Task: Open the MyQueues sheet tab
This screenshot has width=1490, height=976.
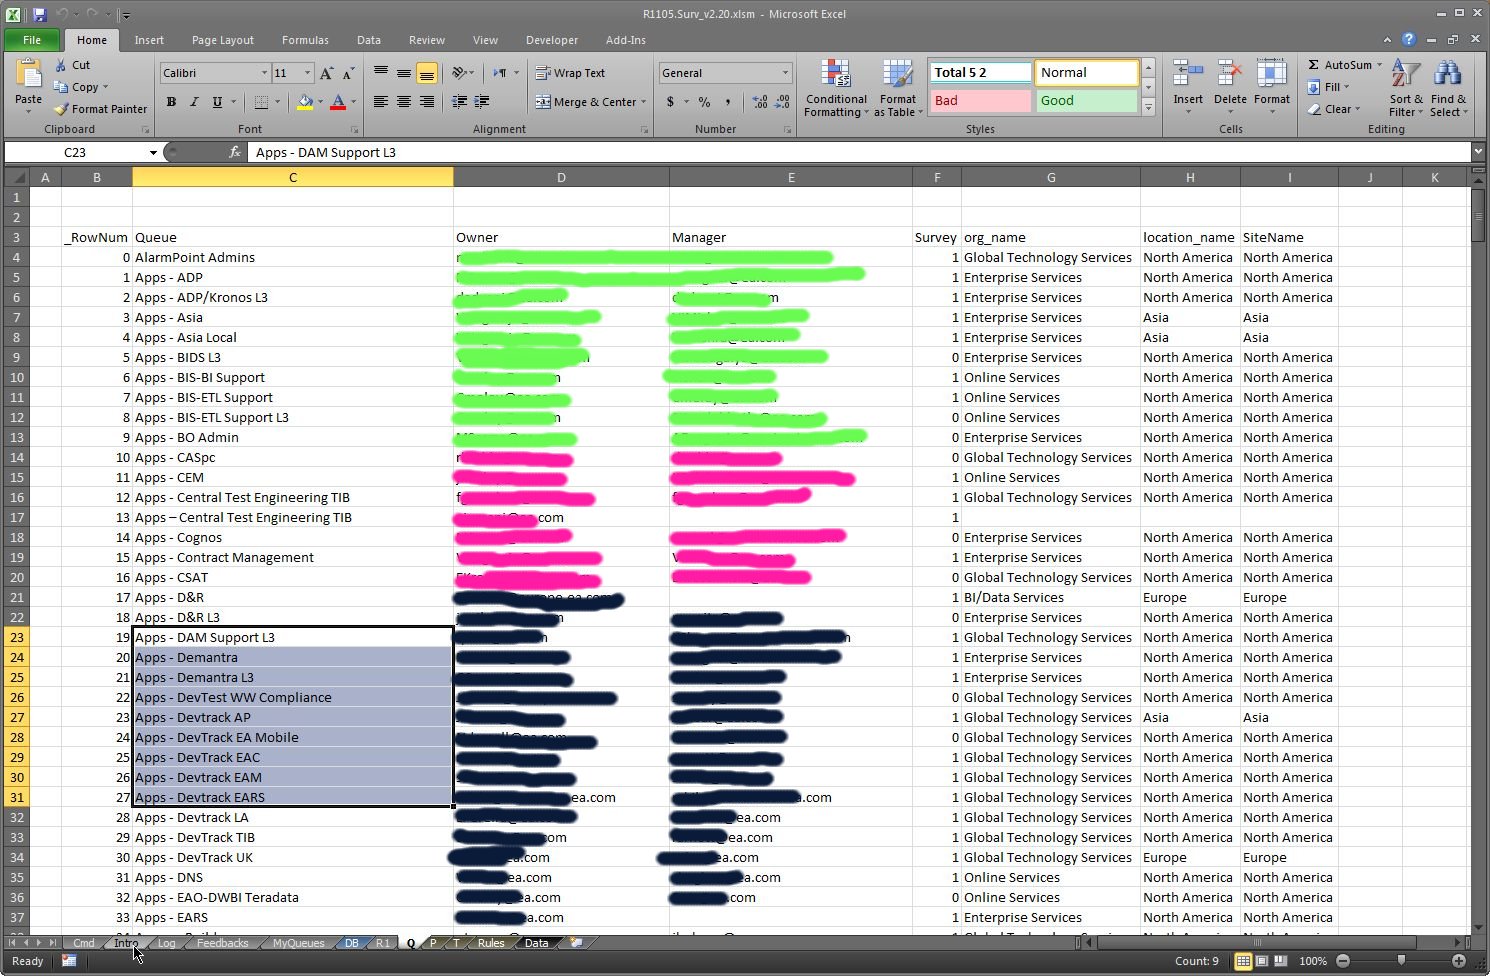Action: (298, 943)
